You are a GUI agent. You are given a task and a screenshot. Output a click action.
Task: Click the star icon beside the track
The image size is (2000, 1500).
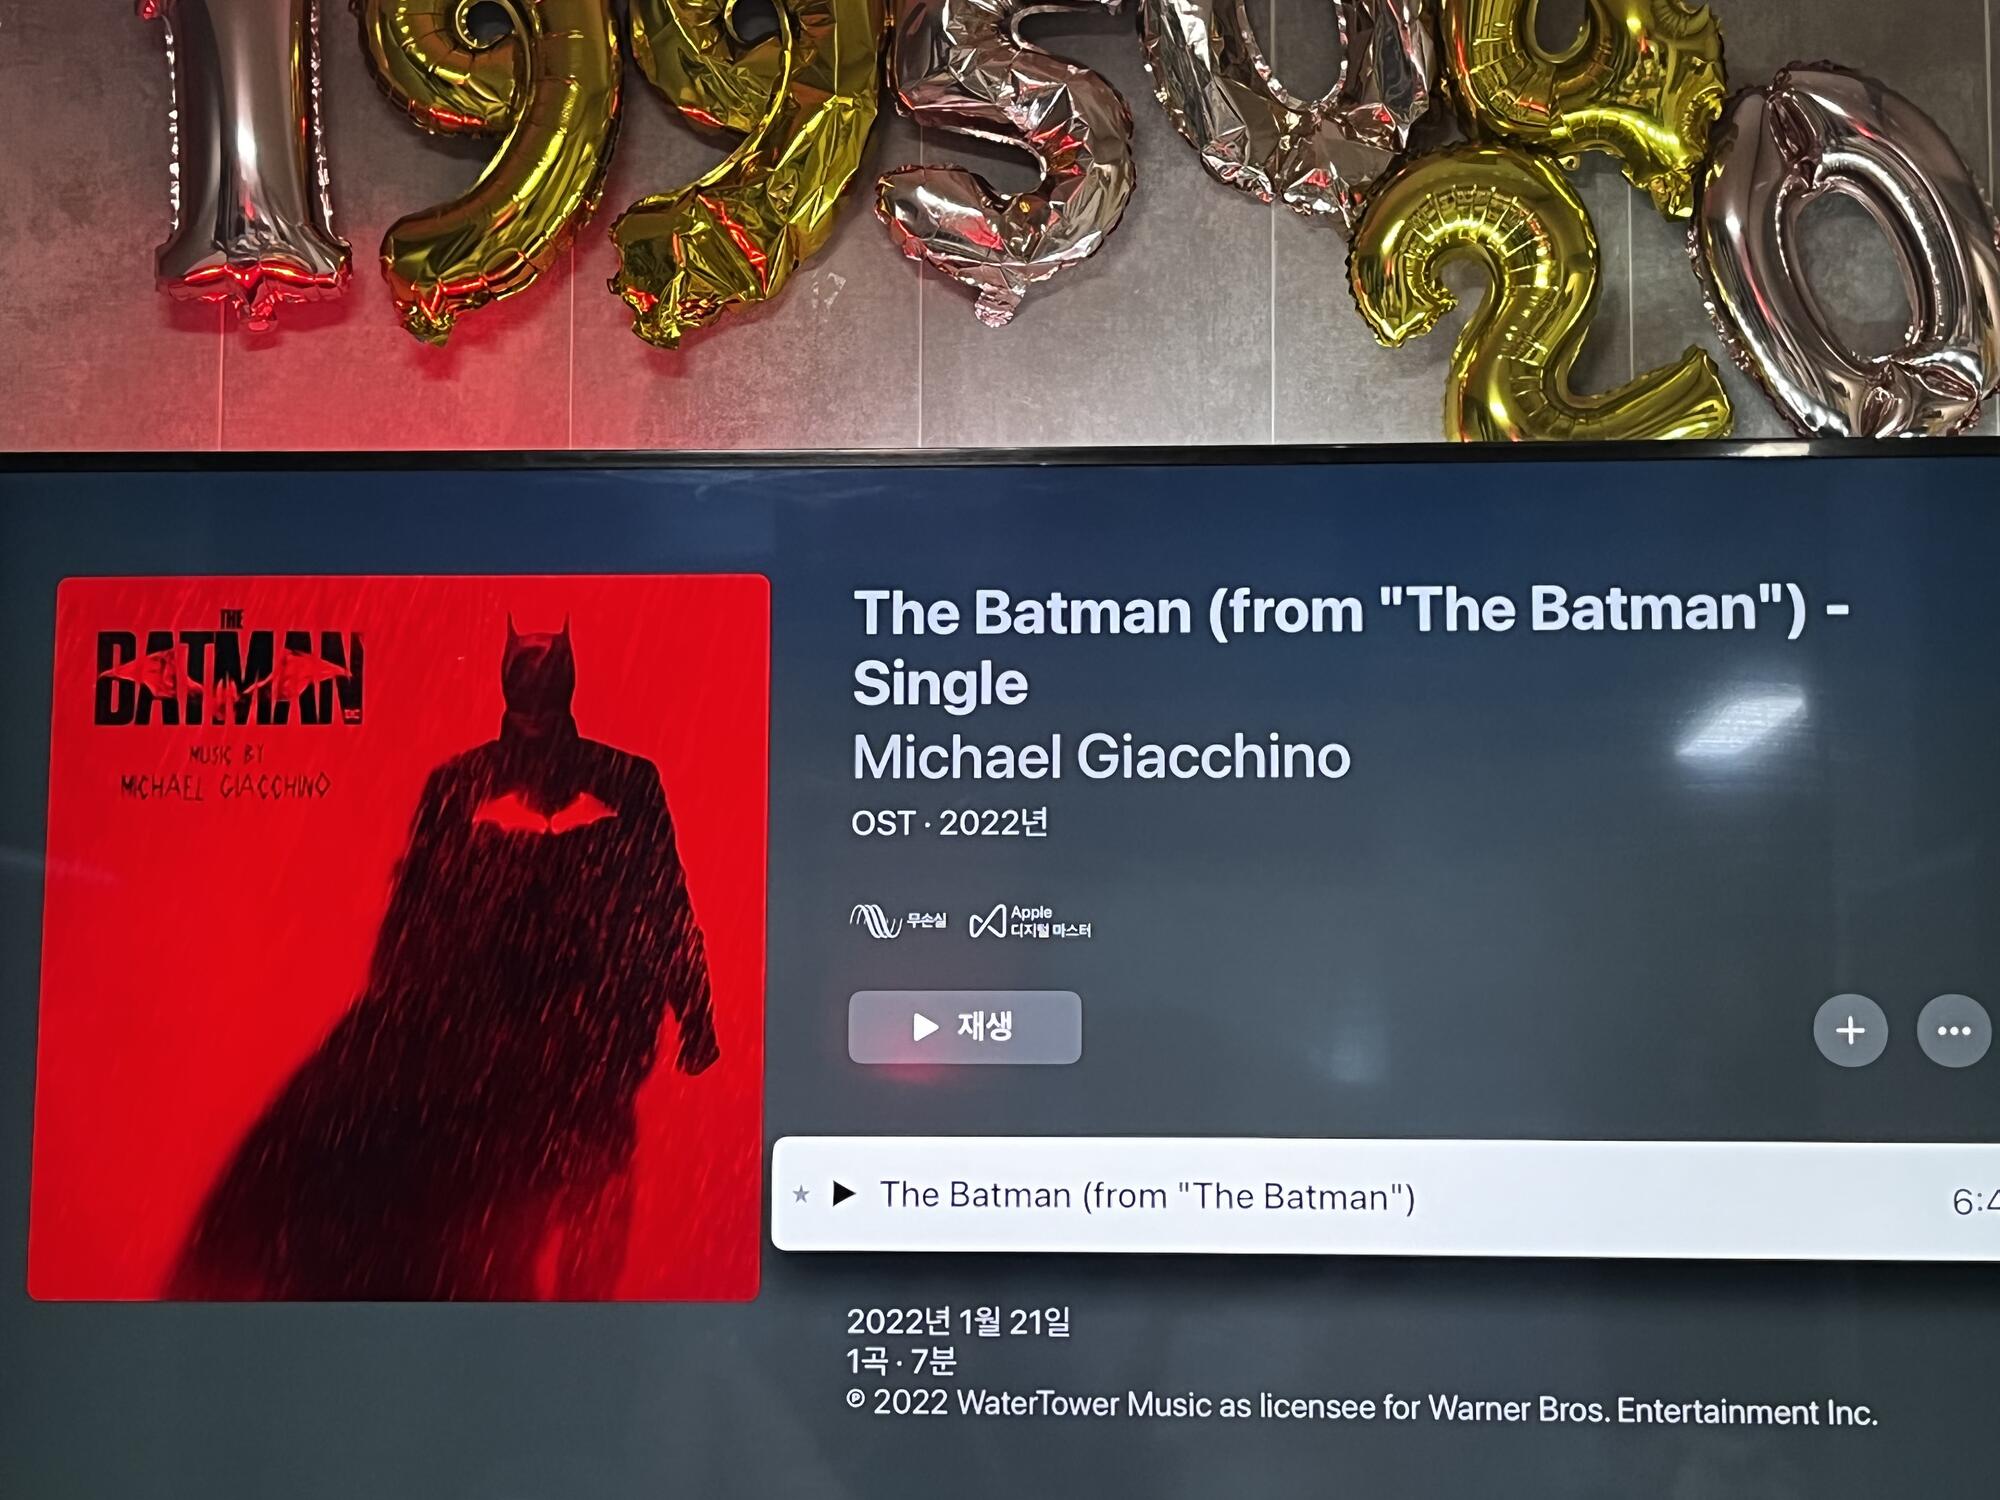click(x=801, y=1193)
